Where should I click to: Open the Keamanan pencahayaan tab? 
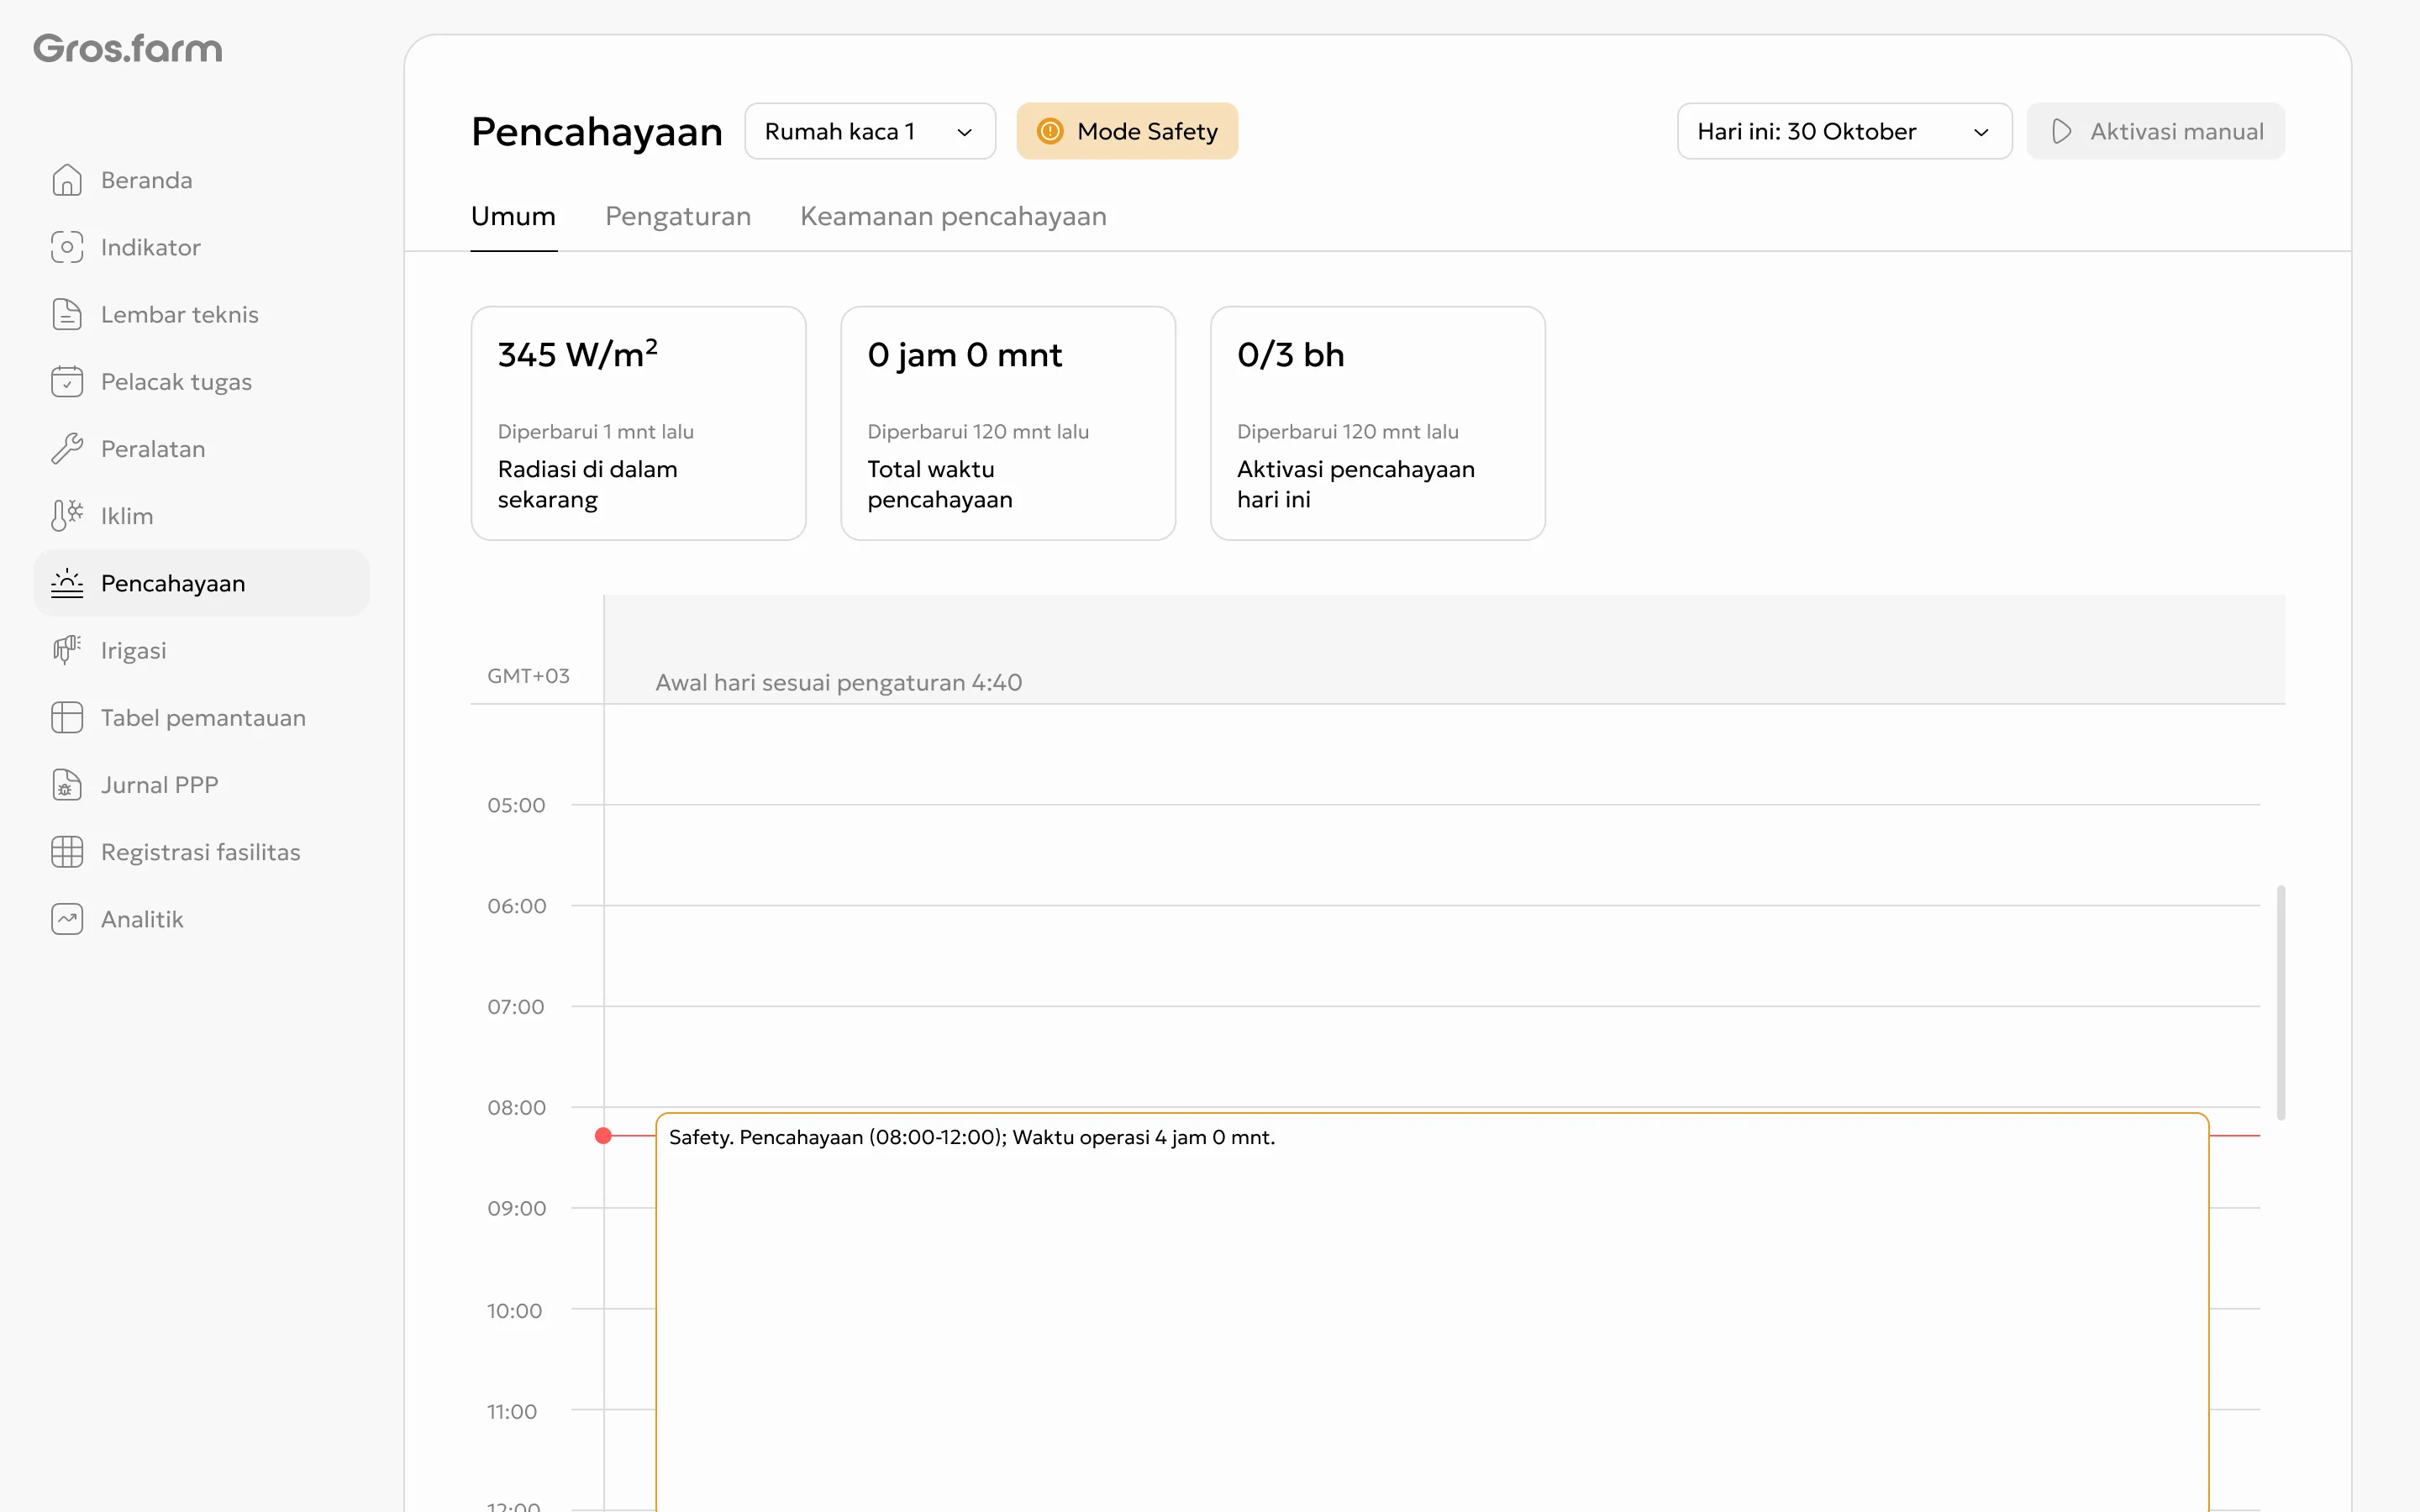click(953, 216)
